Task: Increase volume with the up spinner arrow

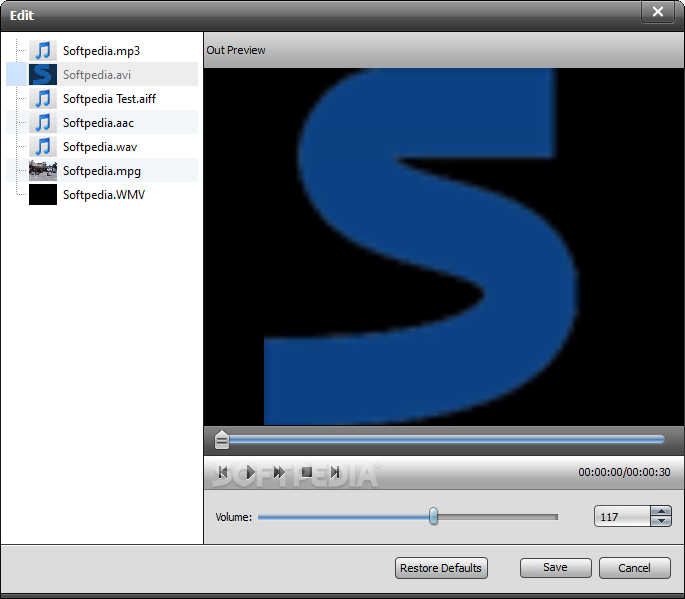Action: (661, 512)
